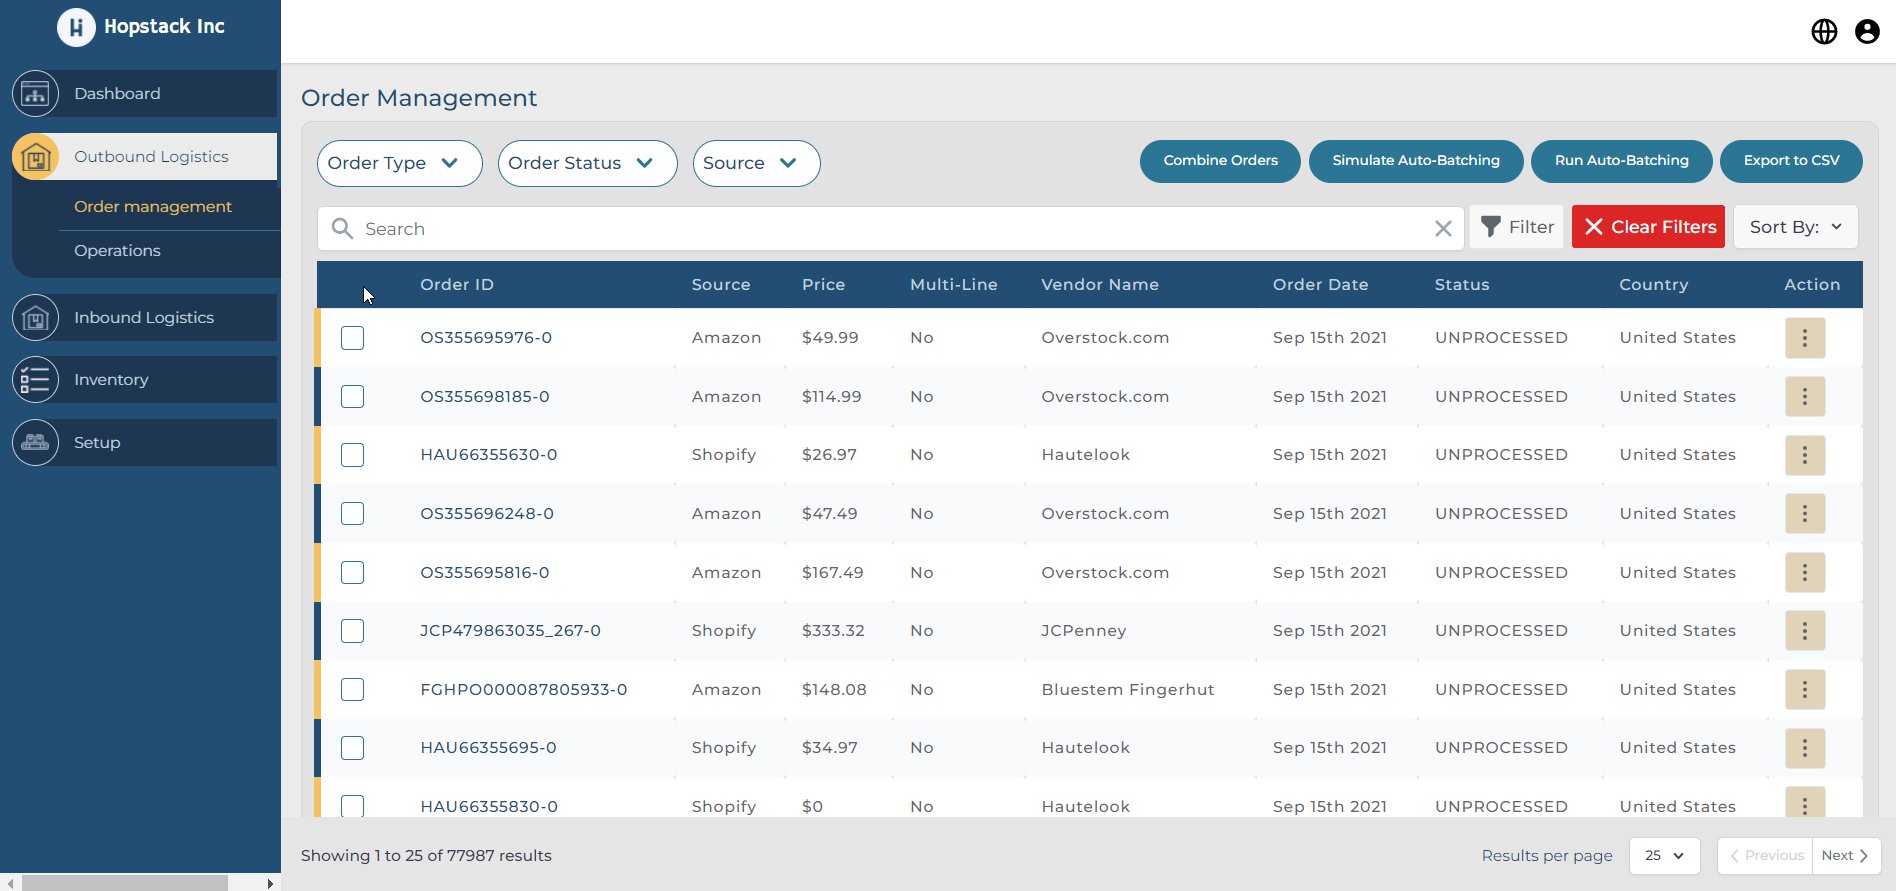Open the language globe icon
The height and width of the screenshot is (891, 1896).
coord(1824,32)
